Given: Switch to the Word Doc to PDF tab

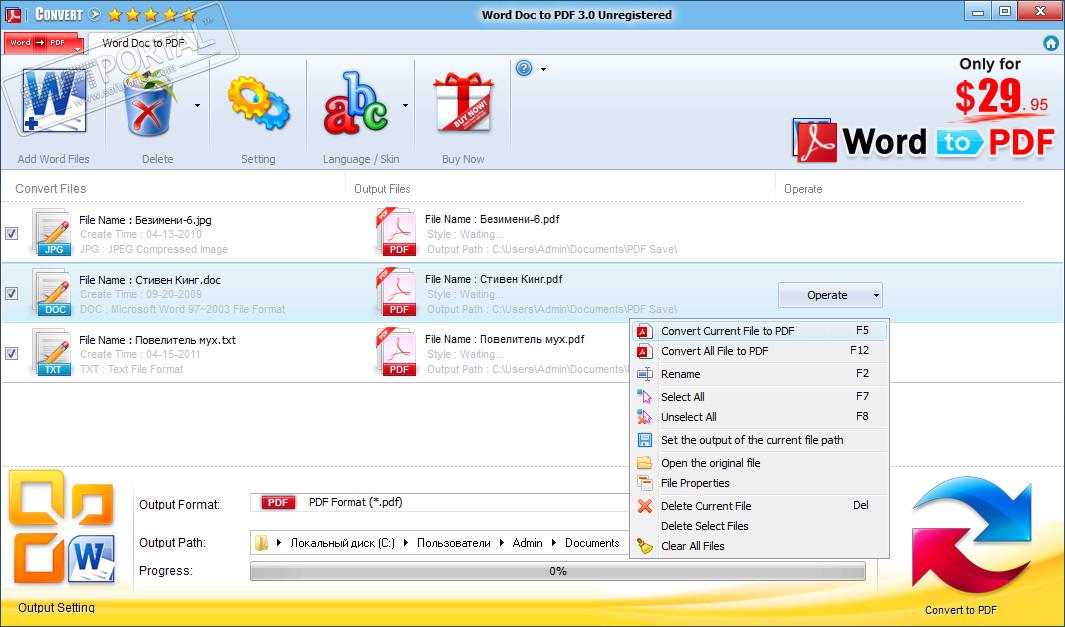Looking at the screenshot, I should click(x=143, y=43).
